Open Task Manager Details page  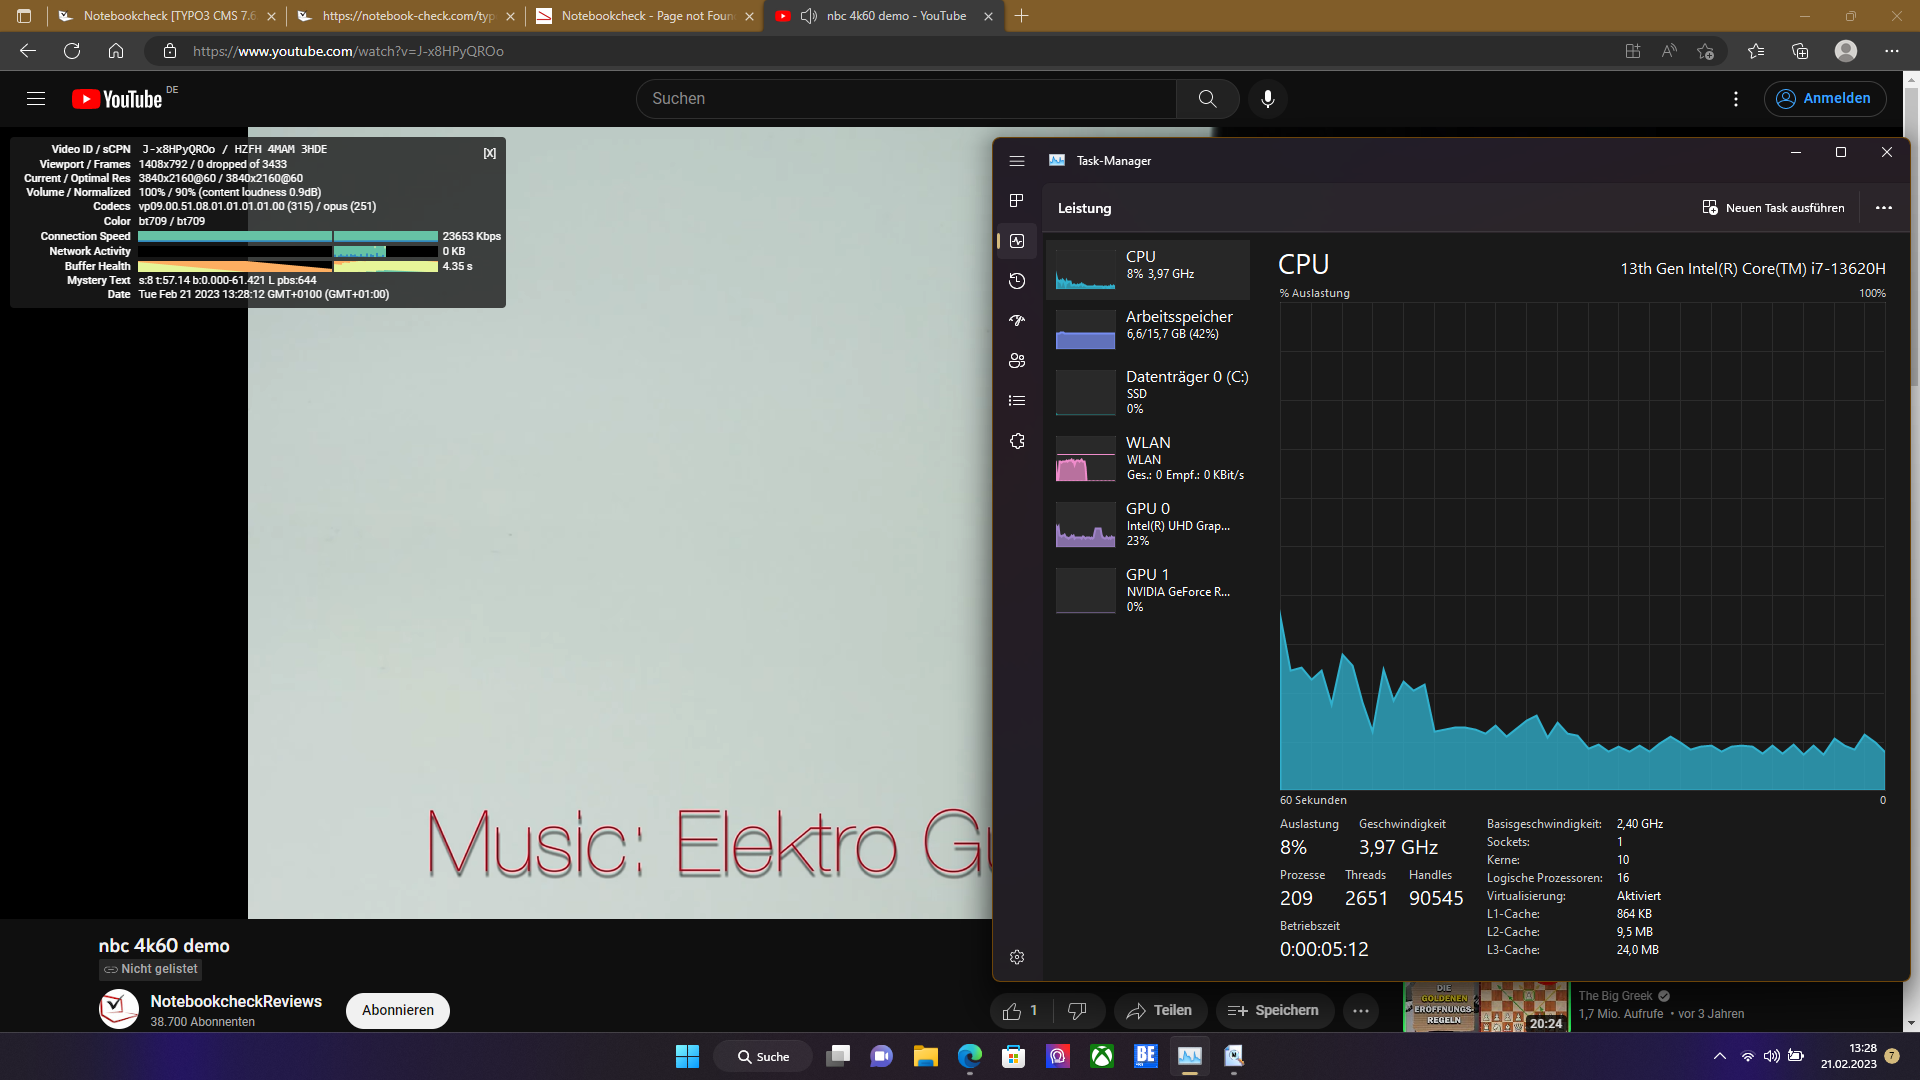coord(1017,401)
